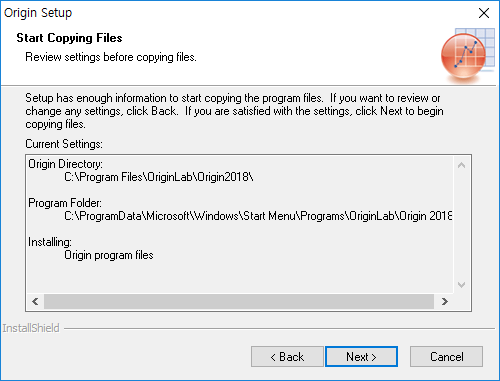
Task: Click the horizontal scrollbar left arrow
Action: (35, 302)
